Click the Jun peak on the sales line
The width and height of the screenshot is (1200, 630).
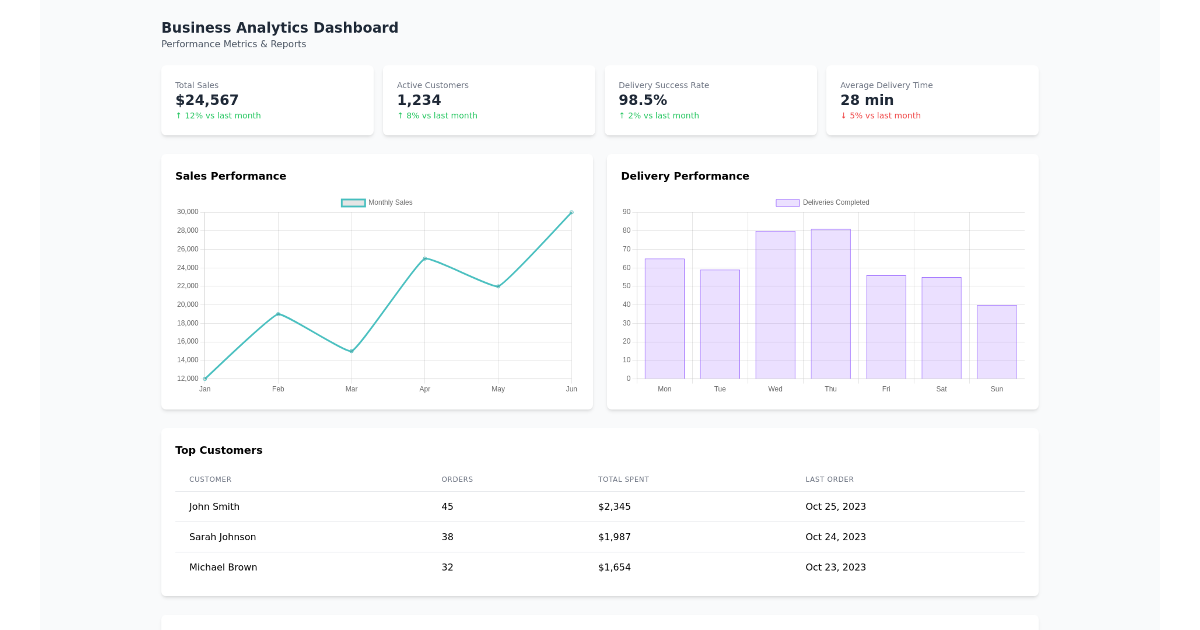[571, 212]
